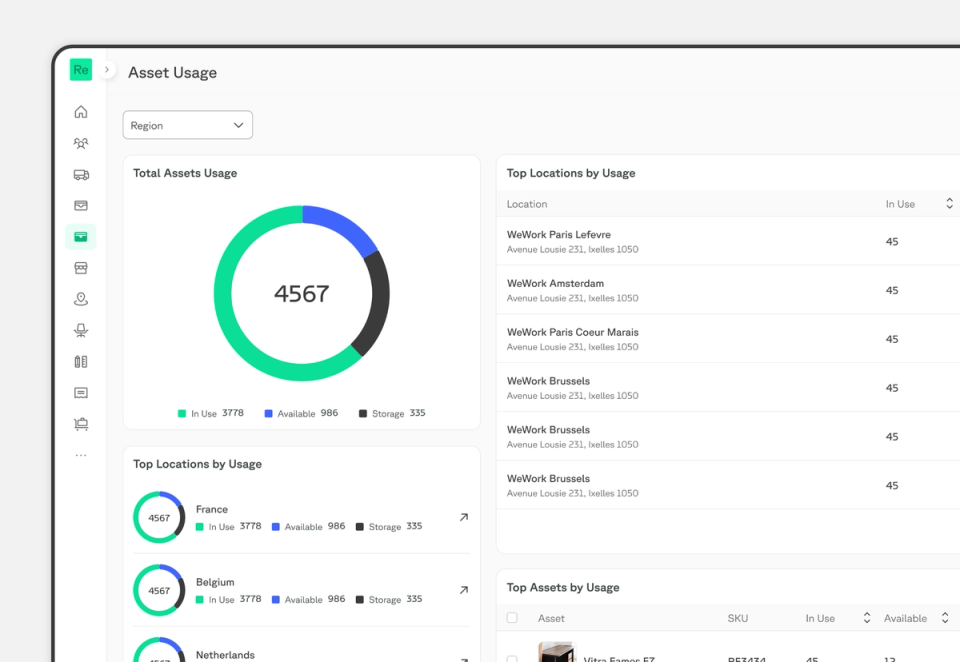Expand the sidebar with the chevron arrow
Image resolution: width=960 pixels, height=662 pixels.
(107, 70)
